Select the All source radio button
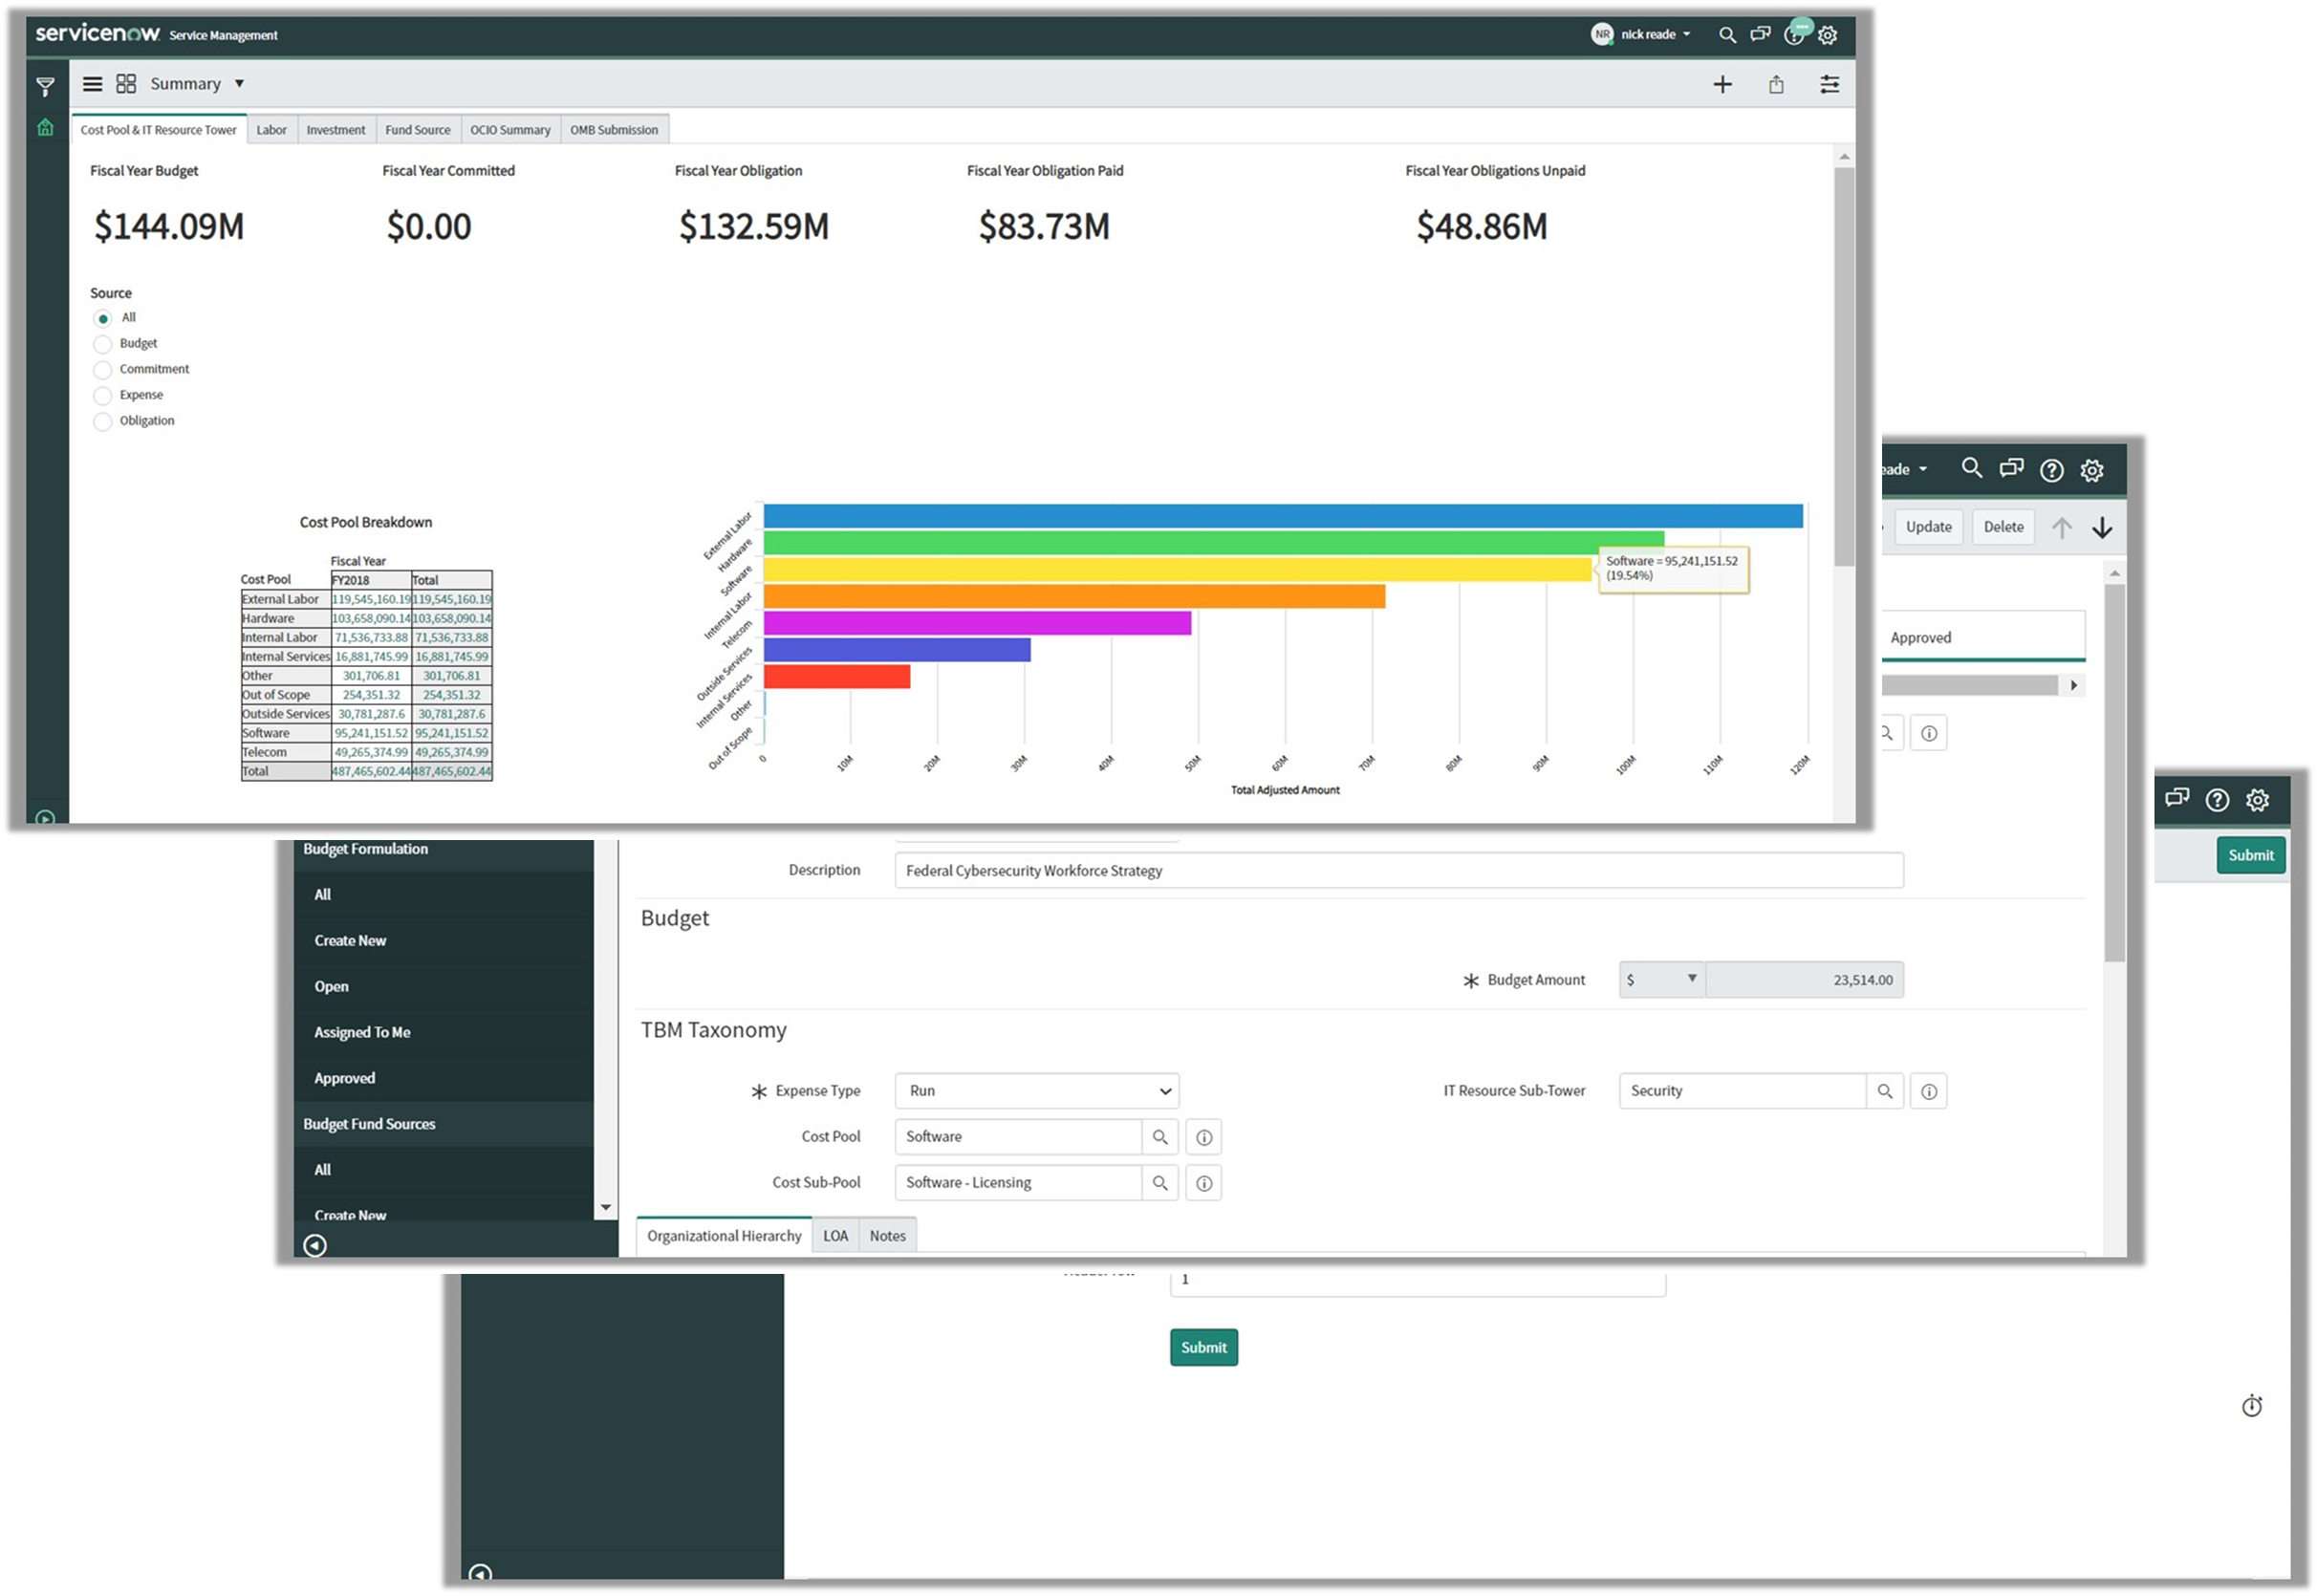 point(102,319)
